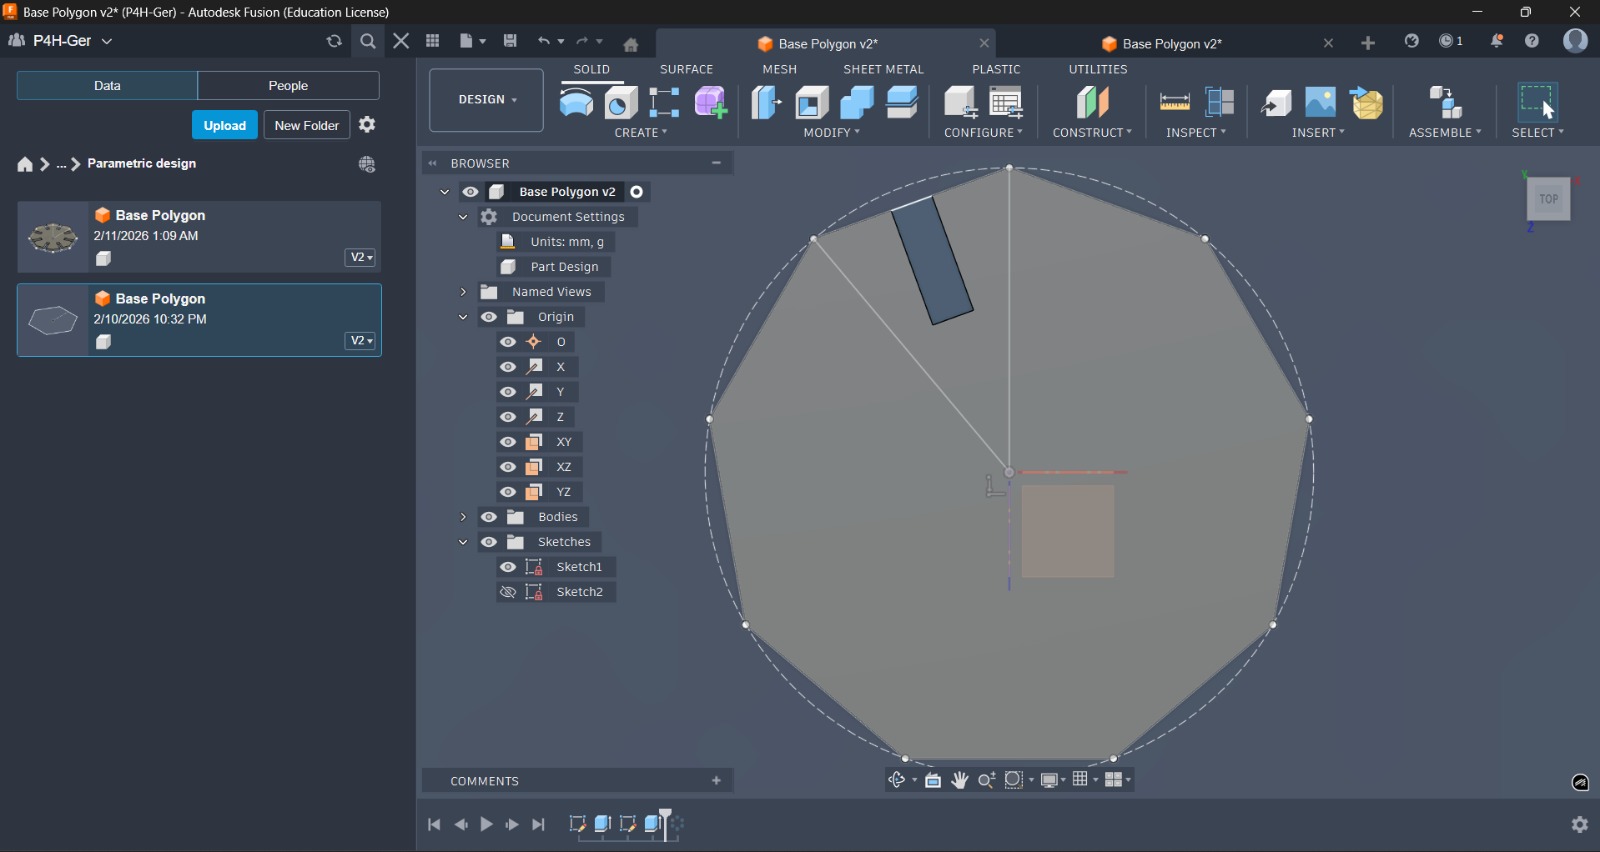Switch to the UTILITIES tab

point(1098,70)
